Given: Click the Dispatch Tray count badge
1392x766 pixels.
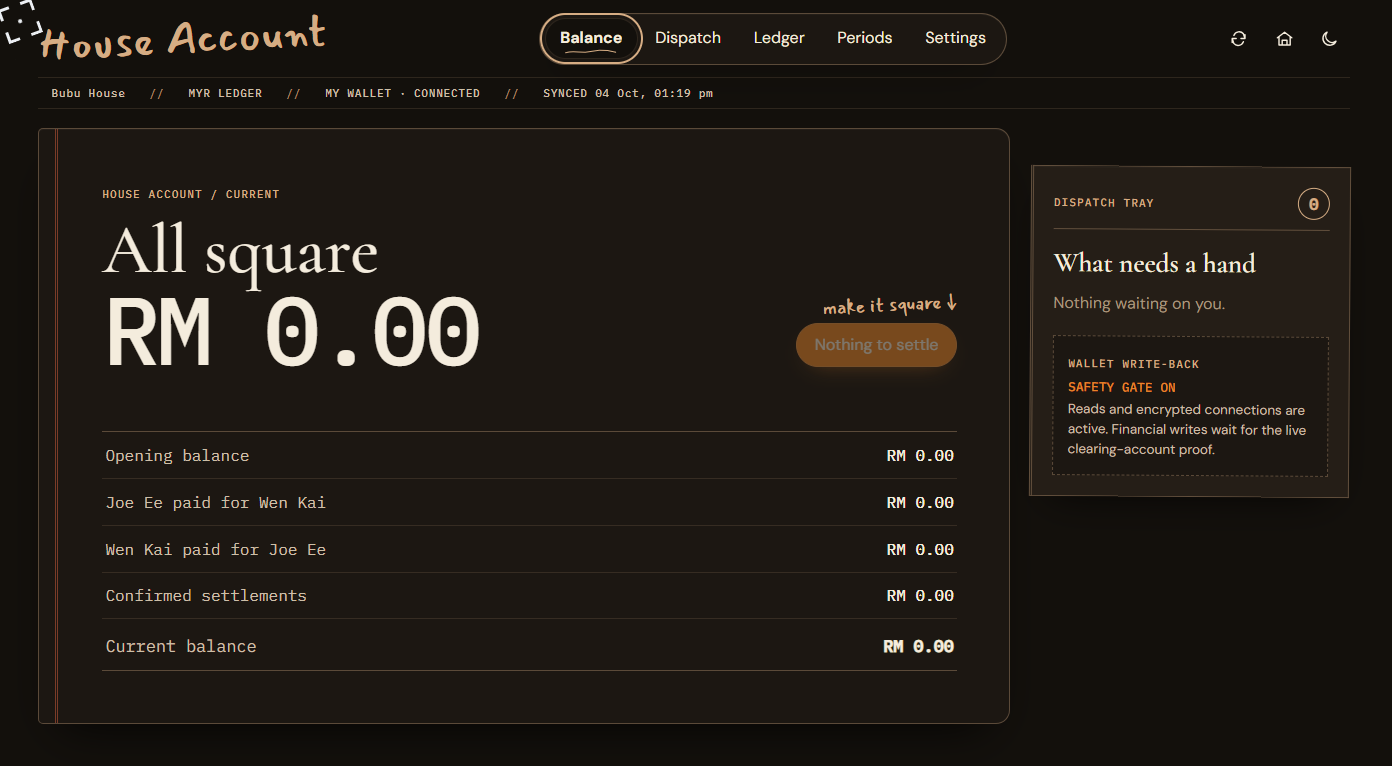Looking at the screenshot, I should click(1313, 204).
